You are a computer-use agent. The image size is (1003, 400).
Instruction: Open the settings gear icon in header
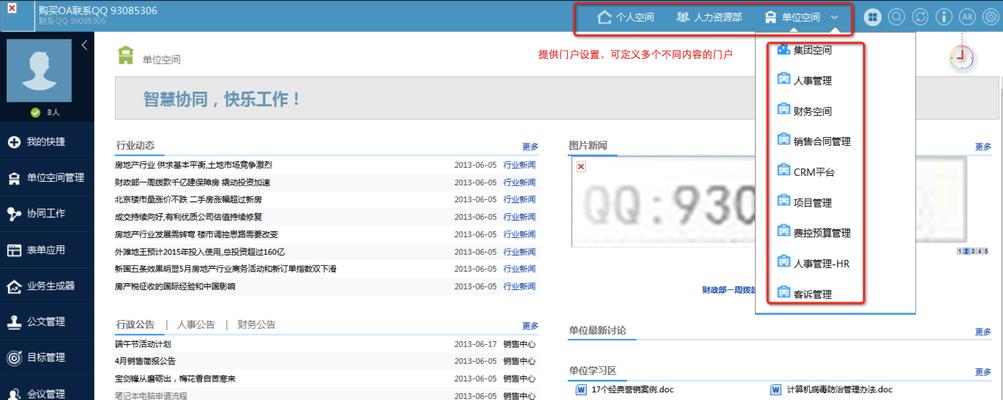(x=990, y=17)
